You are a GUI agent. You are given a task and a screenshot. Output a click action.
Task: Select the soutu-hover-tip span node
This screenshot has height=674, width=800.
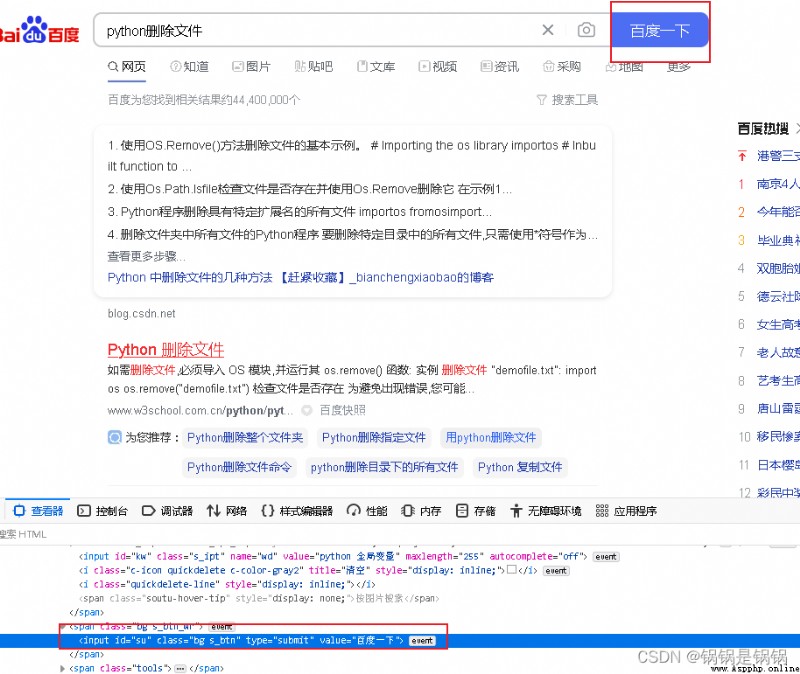pyautogui.click(x=259, y=598)
